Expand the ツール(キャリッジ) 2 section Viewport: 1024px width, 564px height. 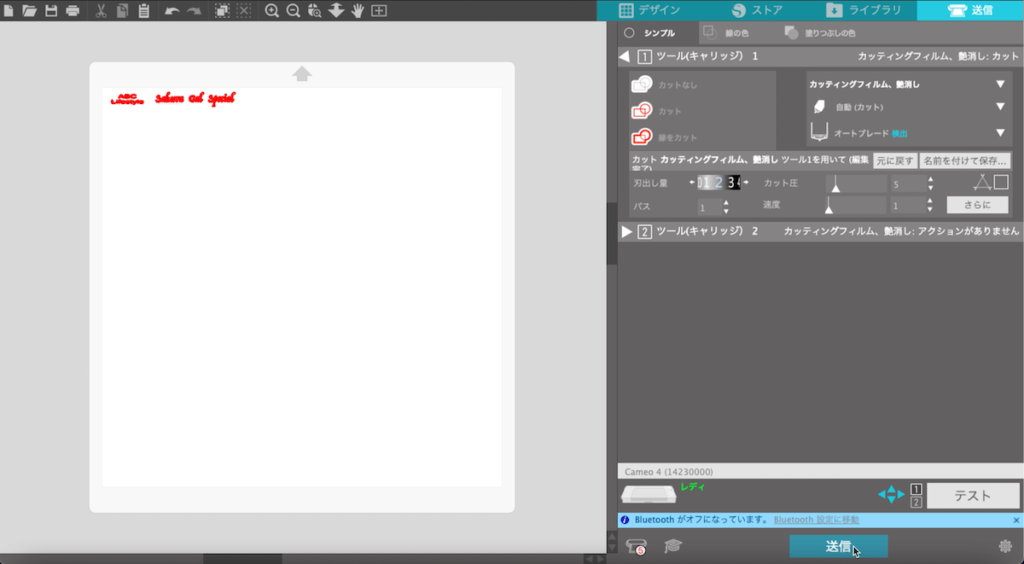[x=627, y=231]
